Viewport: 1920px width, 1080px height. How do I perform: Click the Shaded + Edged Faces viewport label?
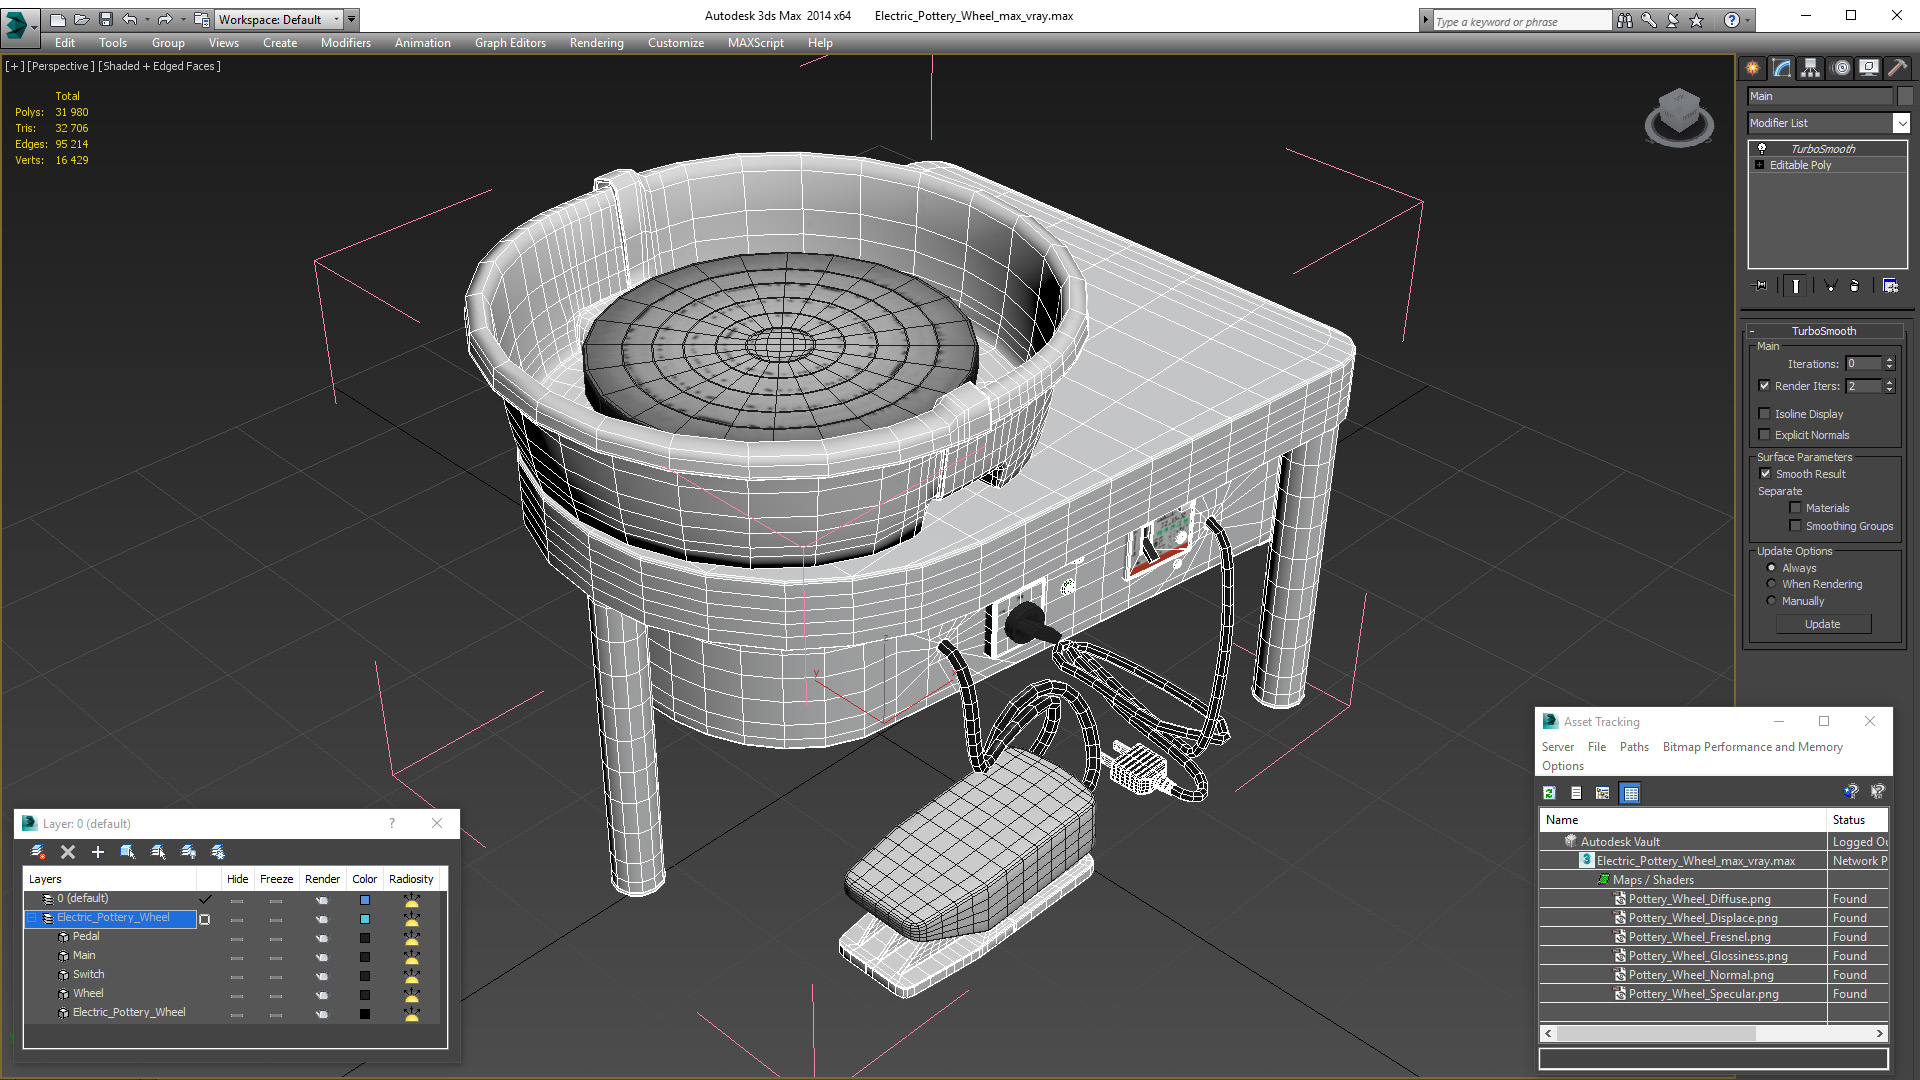pos(159,66)
